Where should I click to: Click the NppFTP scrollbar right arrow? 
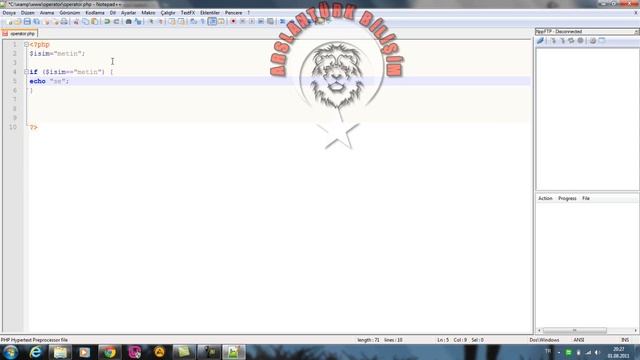(636, 330)
